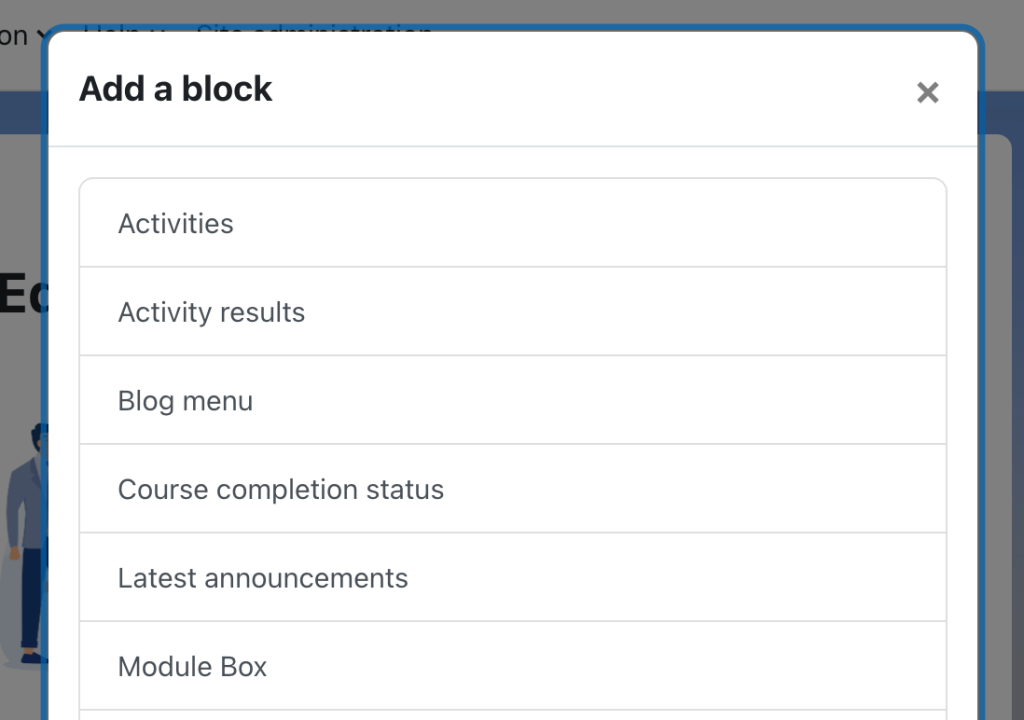The width and height of the screenshot is (1024, 720).
Task: Choose Course completion status from the list
Action: coord(281,489)
